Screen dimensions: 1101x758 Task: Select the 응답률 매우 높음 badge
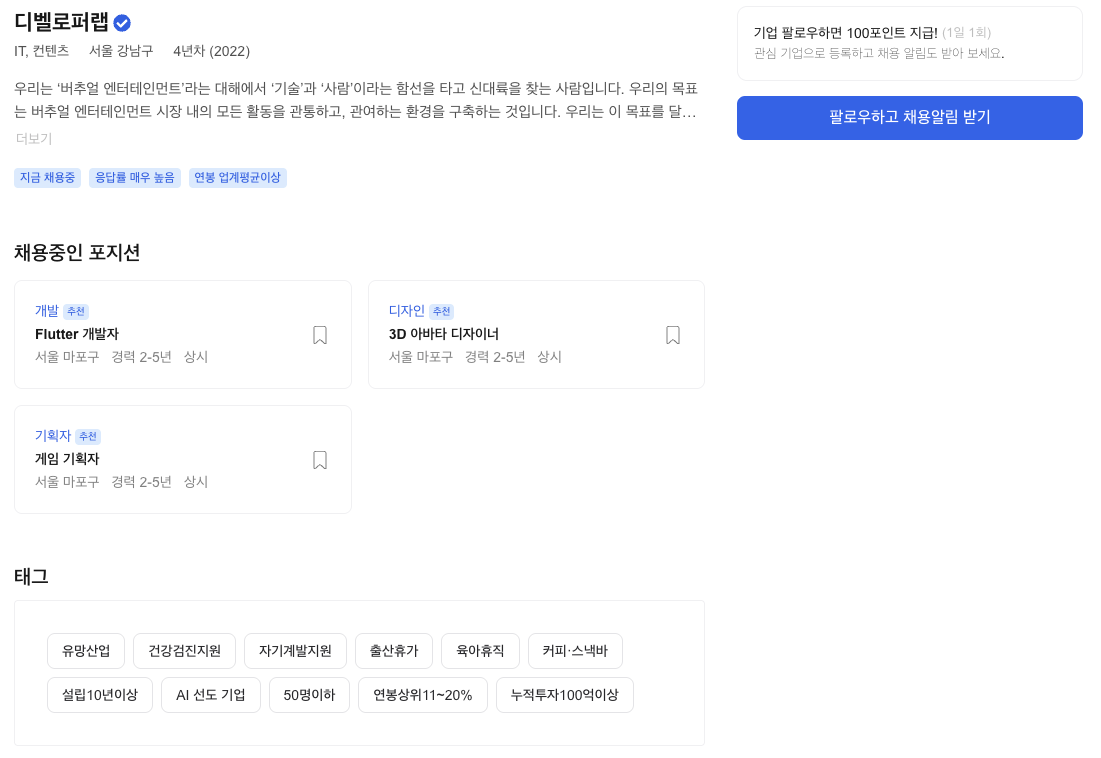coord(135,178)
